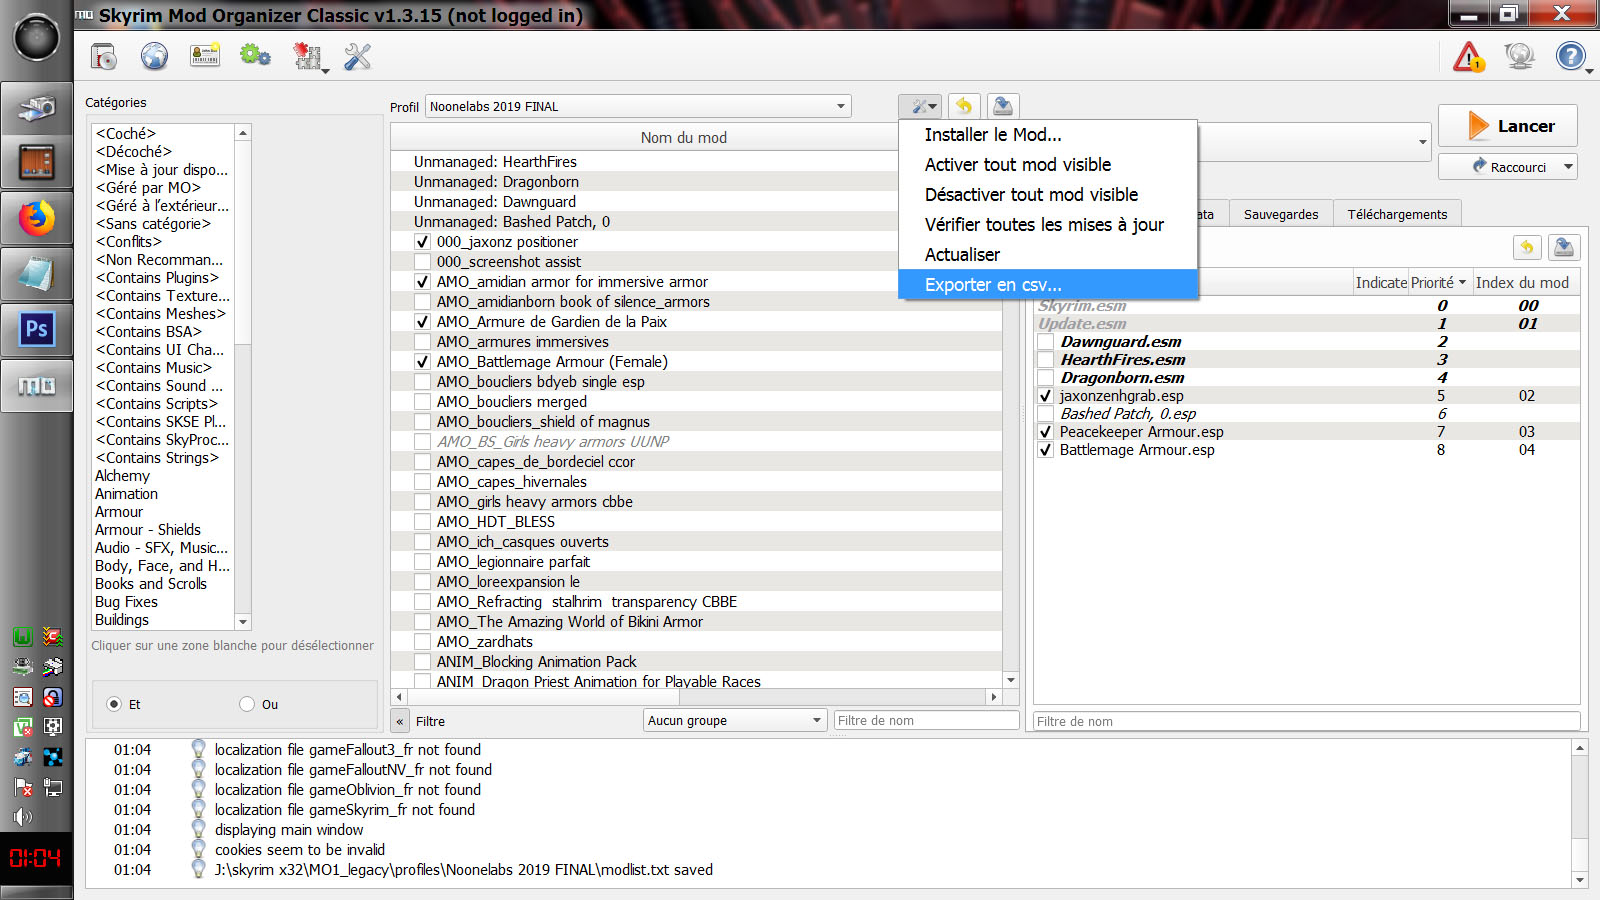Enable 000_screenshot assist mod
This screenshot has width=1600, height=900.
tap(423, 262)
